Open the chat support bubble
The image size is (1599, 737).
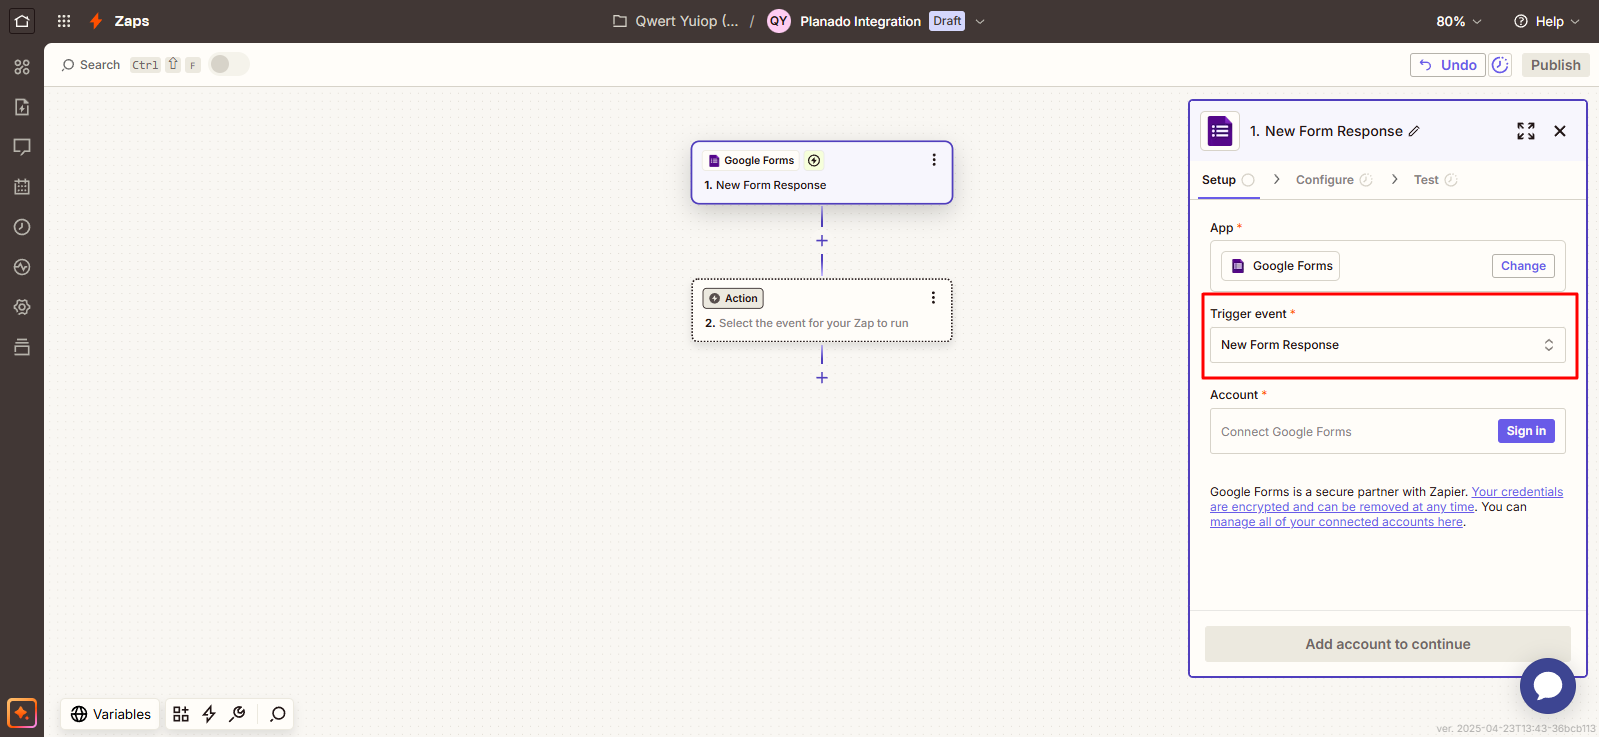coord(1547,686)
